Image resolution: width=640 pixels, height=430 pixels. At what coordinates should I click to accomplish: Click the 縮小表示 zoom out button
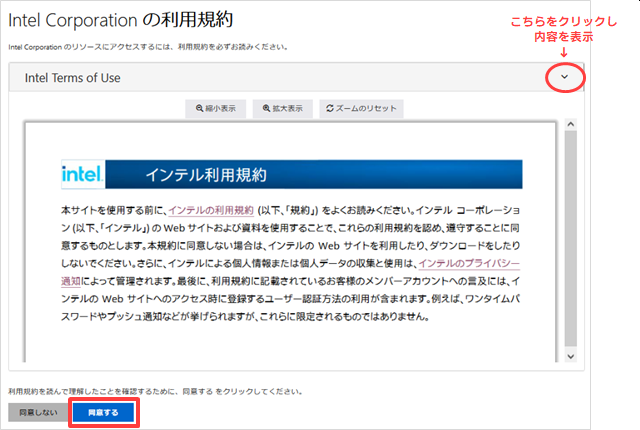point(216,109)
